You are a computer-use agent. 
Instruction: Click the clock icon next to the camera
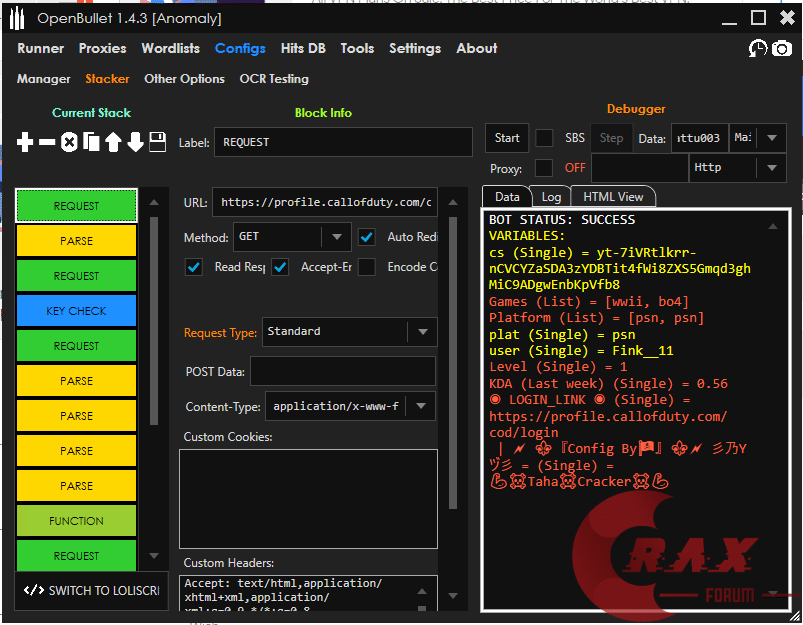click(758, 48)
